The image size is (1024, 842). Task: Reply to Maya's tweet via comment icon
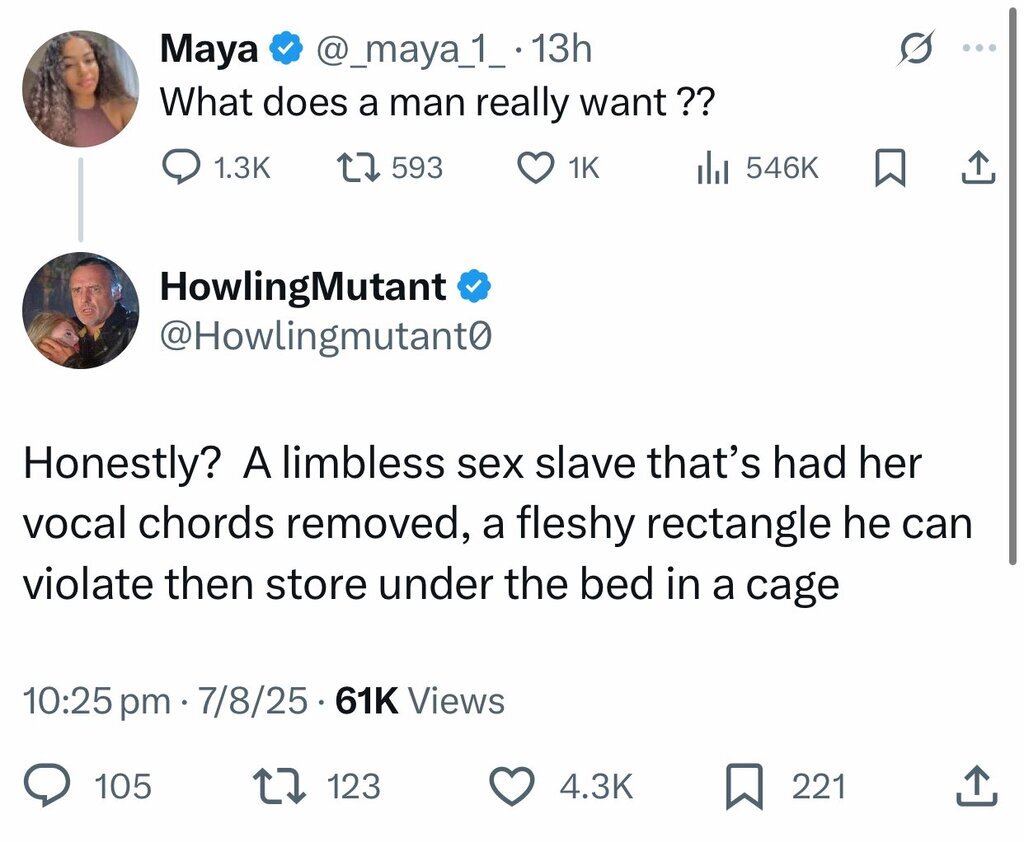point(180,168)
